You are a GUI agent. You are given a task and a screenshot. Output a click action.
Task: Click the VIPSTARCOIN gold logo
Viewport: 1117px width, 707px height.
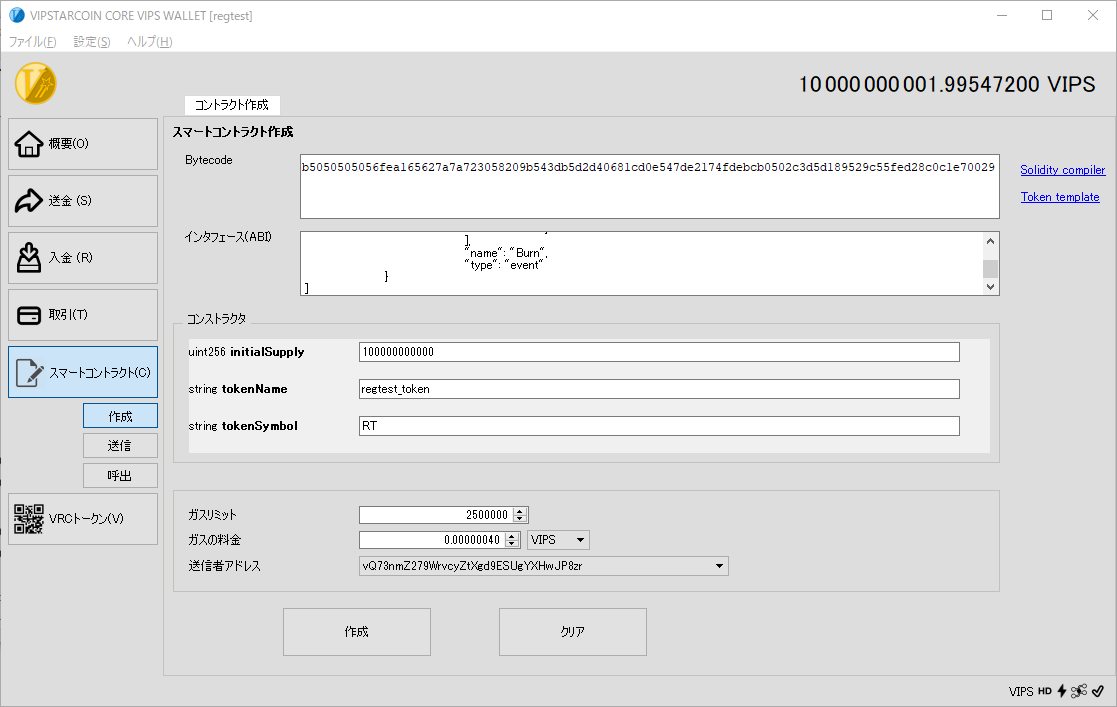[36, 83]
